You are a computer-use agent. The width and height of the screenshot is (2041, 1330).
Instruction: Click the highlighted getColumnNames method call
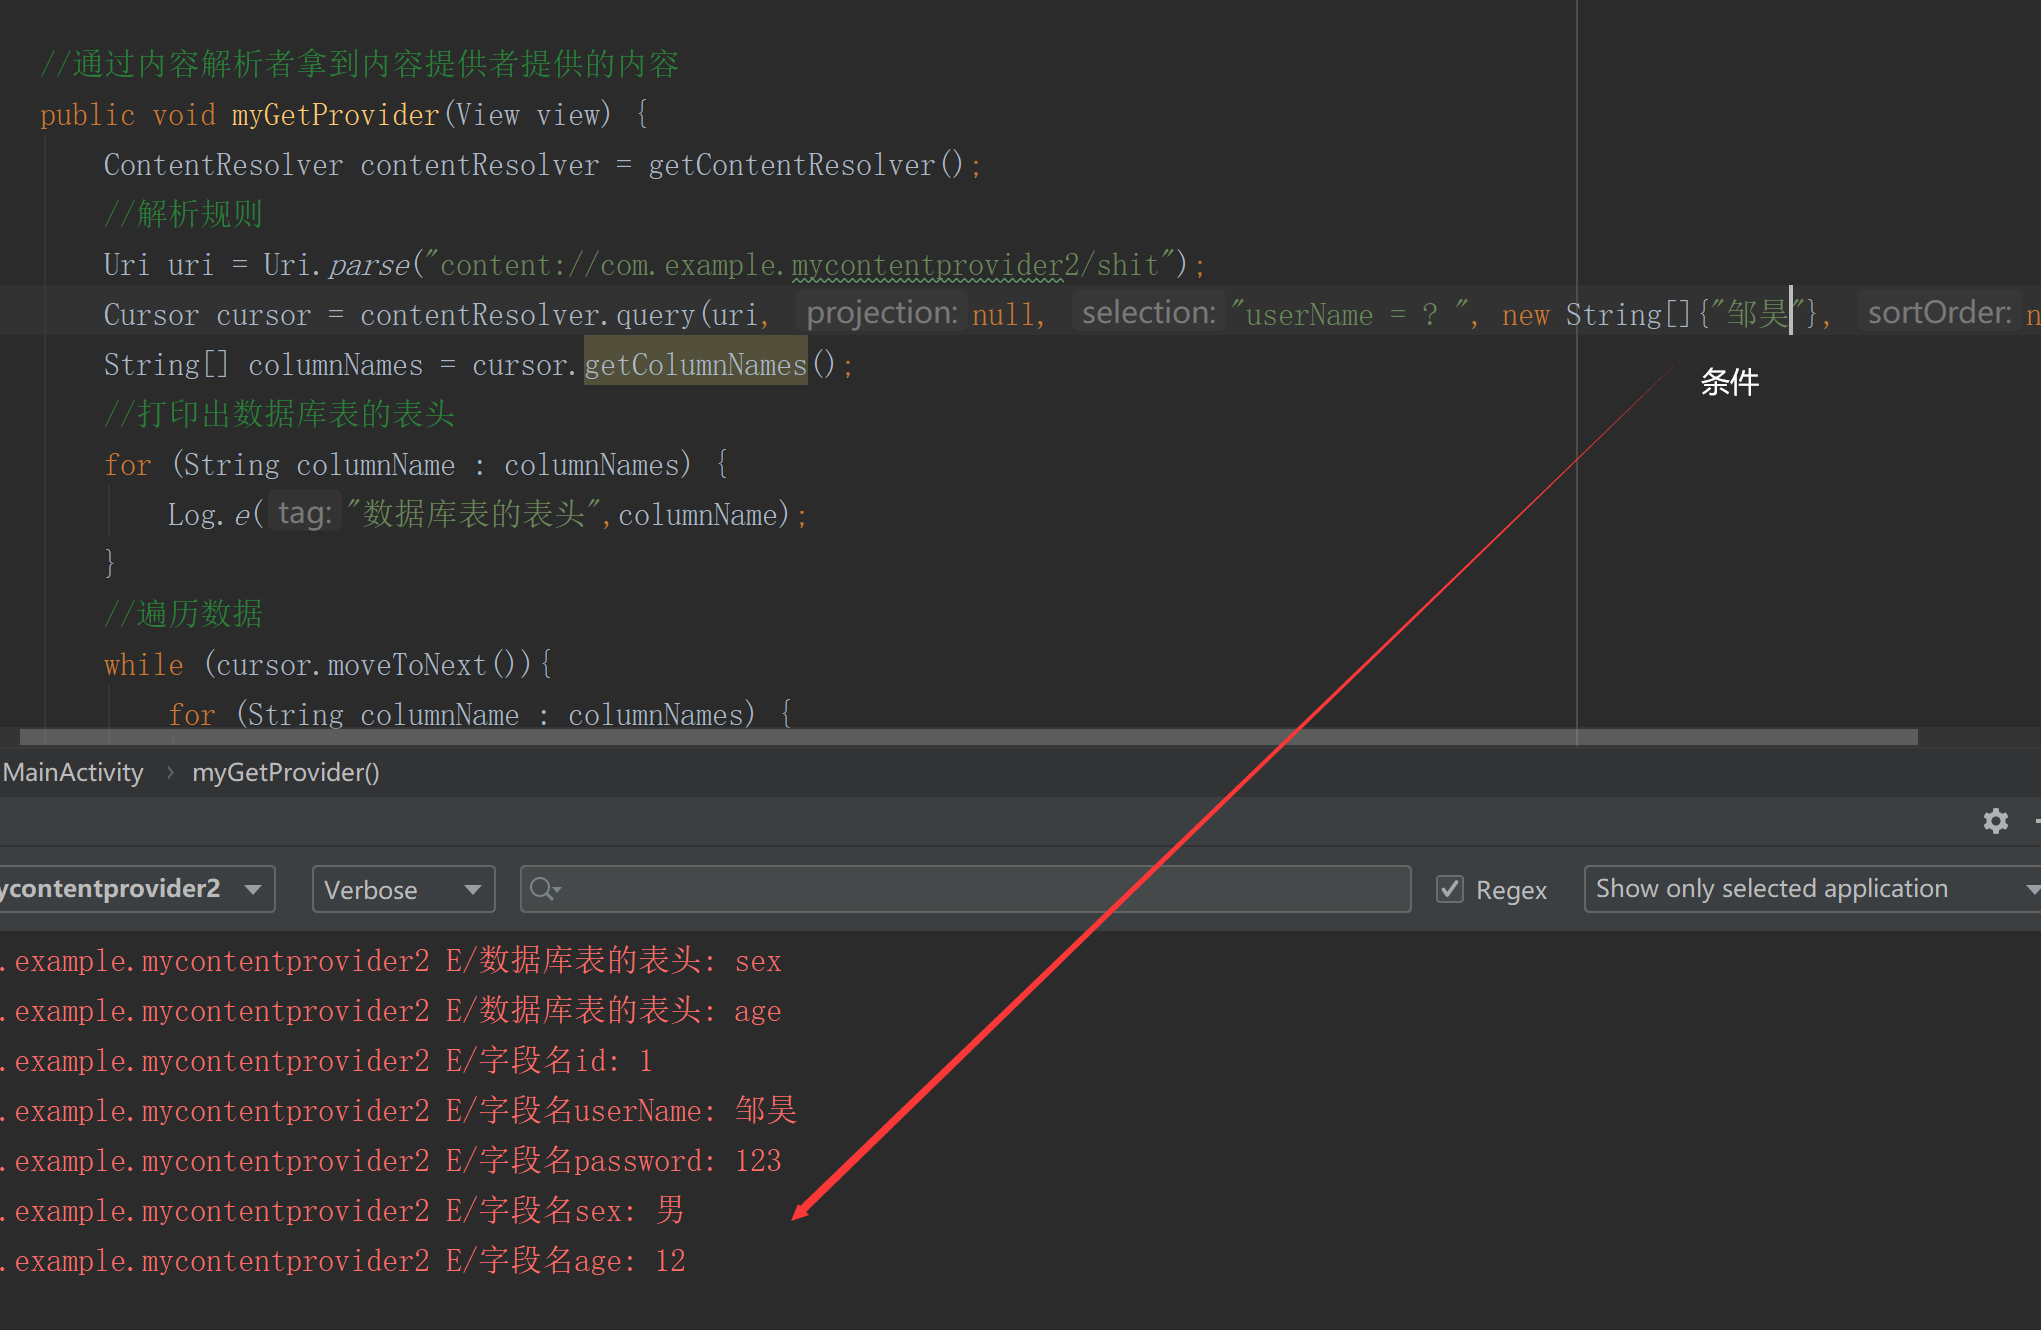[695, 365]
